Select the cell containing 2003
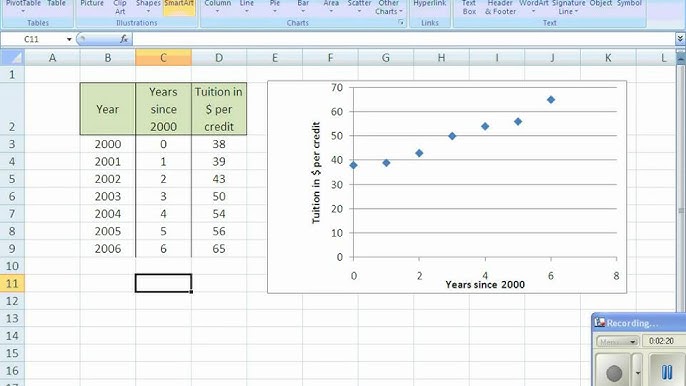The width and height of the screenshot is (686, 386). (108, 196)
